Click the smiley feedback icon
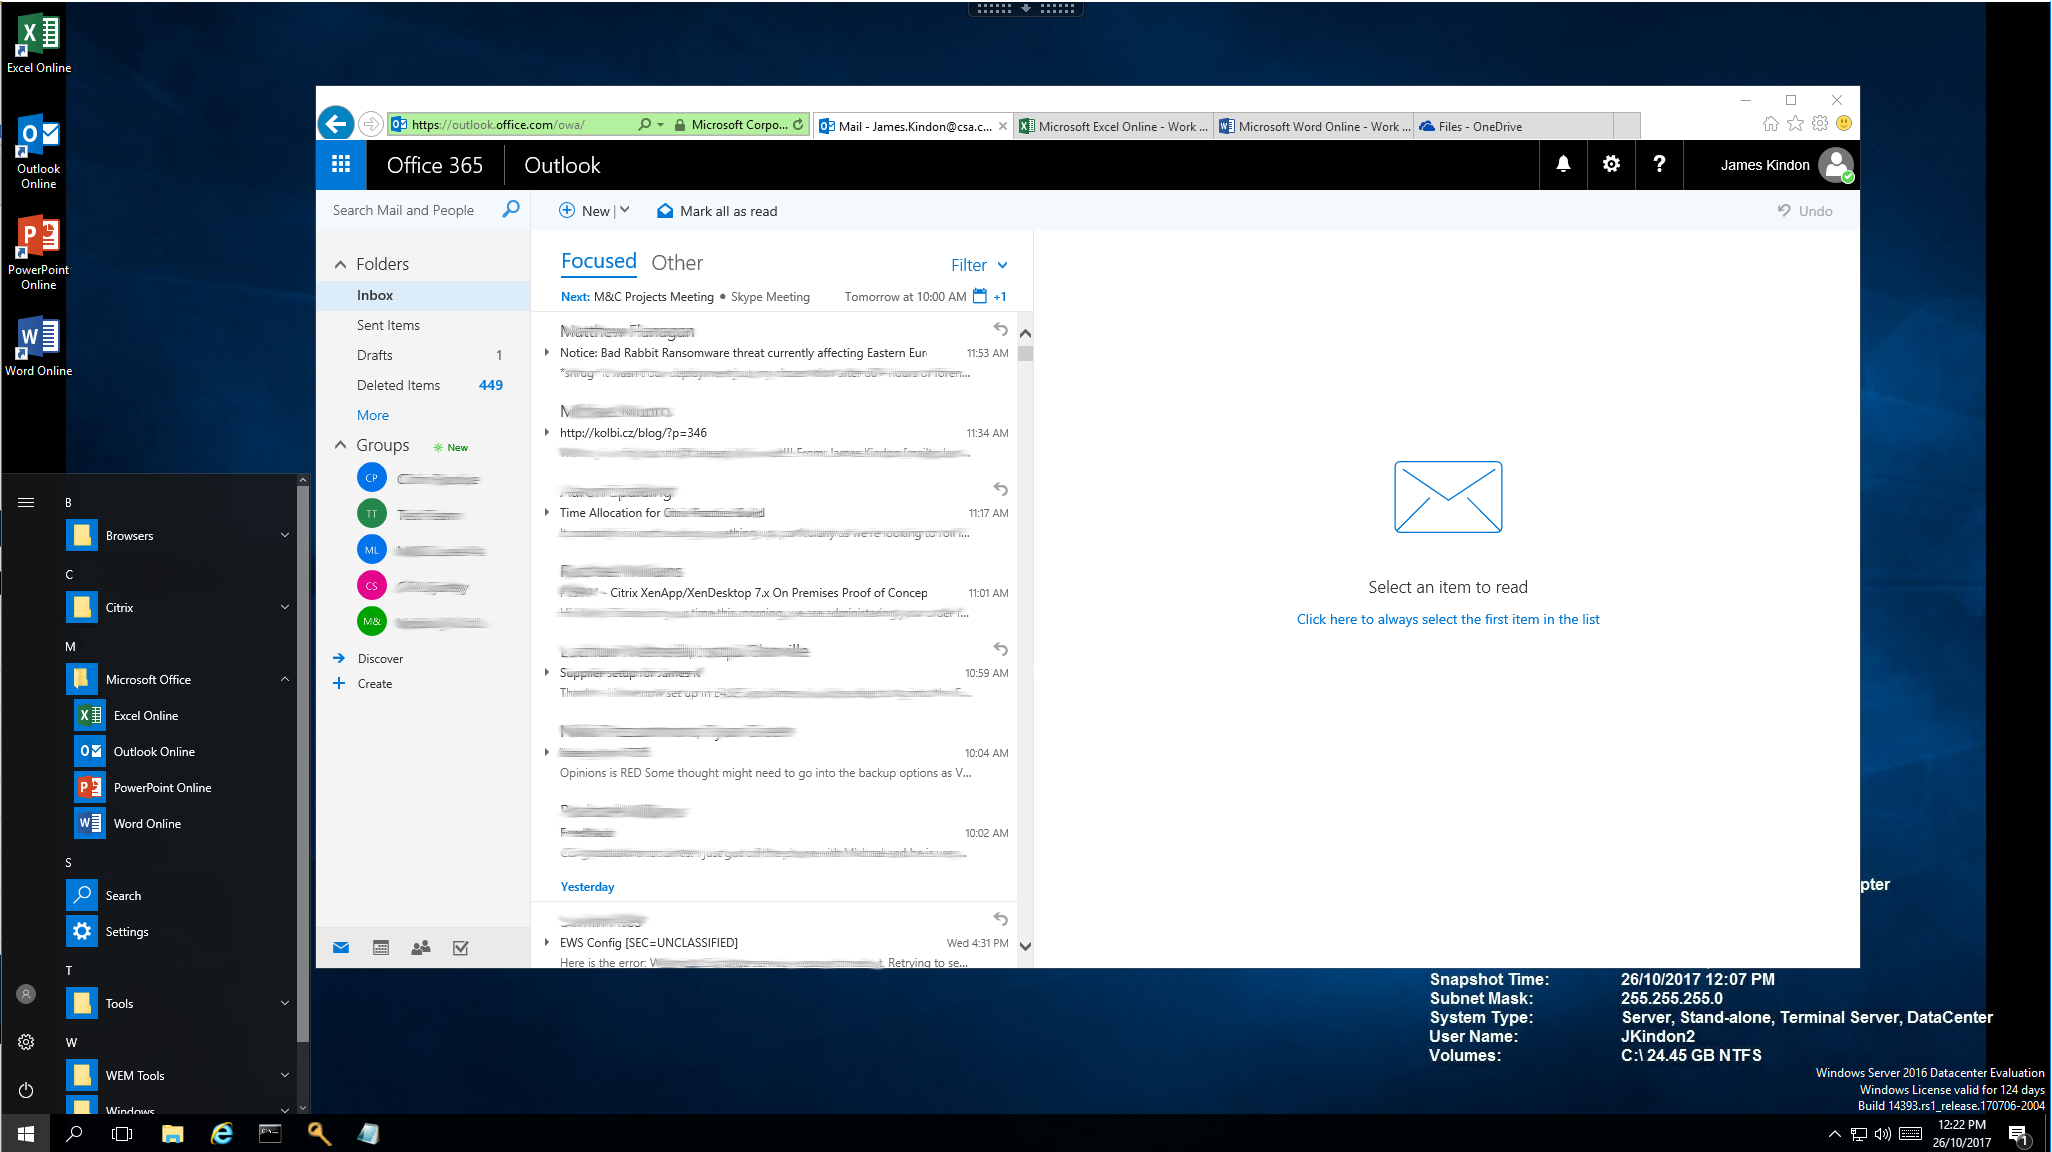 (x=1844, y=124)
